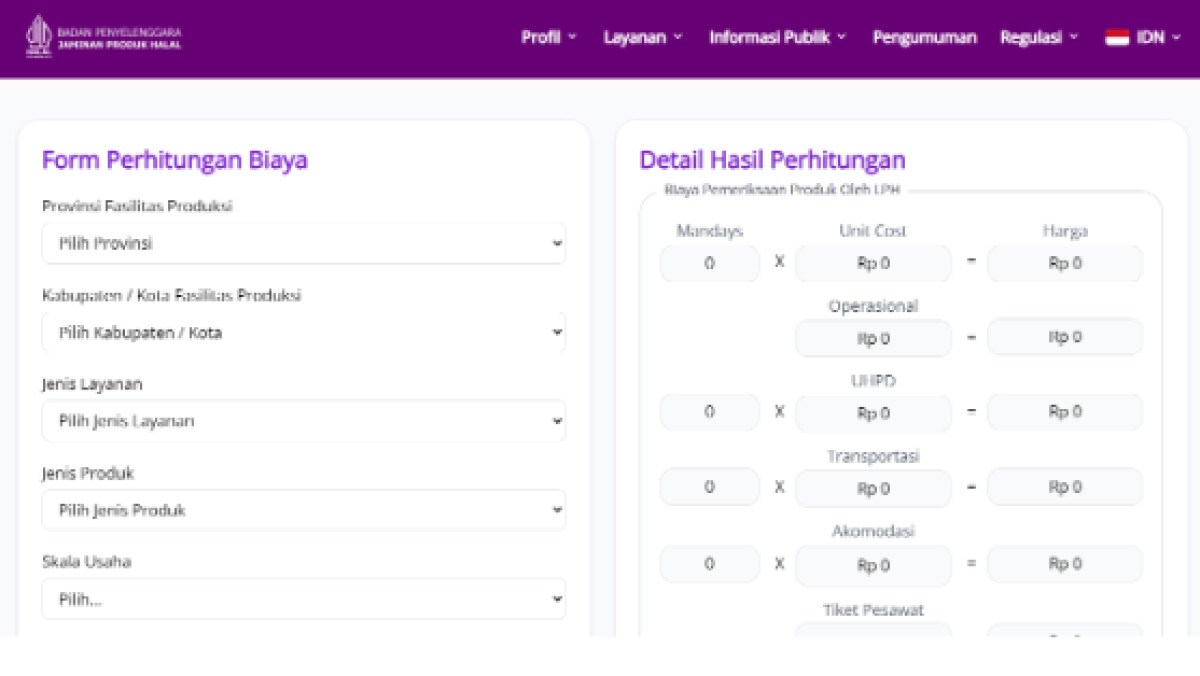The height and width of the screenshot is (676, 1200).
Task: Expand the Pilih Kabupaten / Kota dropdown
Action: [x=304, y=332]
